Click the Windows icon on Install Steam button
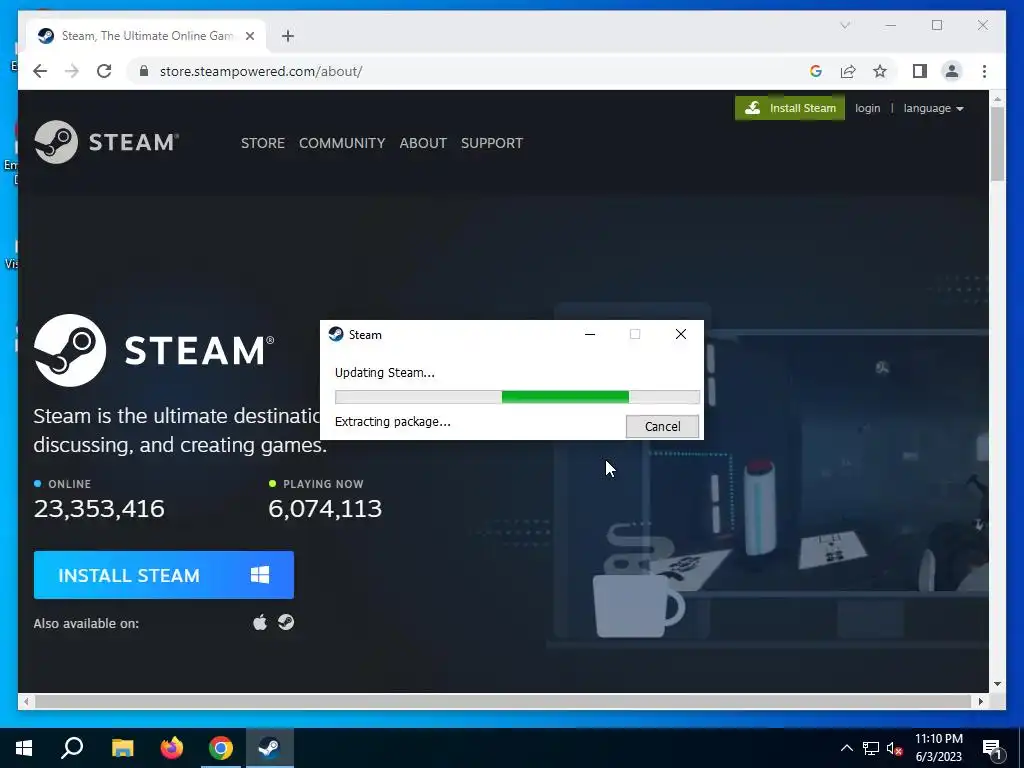This screenshot has width=1024, height=768. (260, 575)
